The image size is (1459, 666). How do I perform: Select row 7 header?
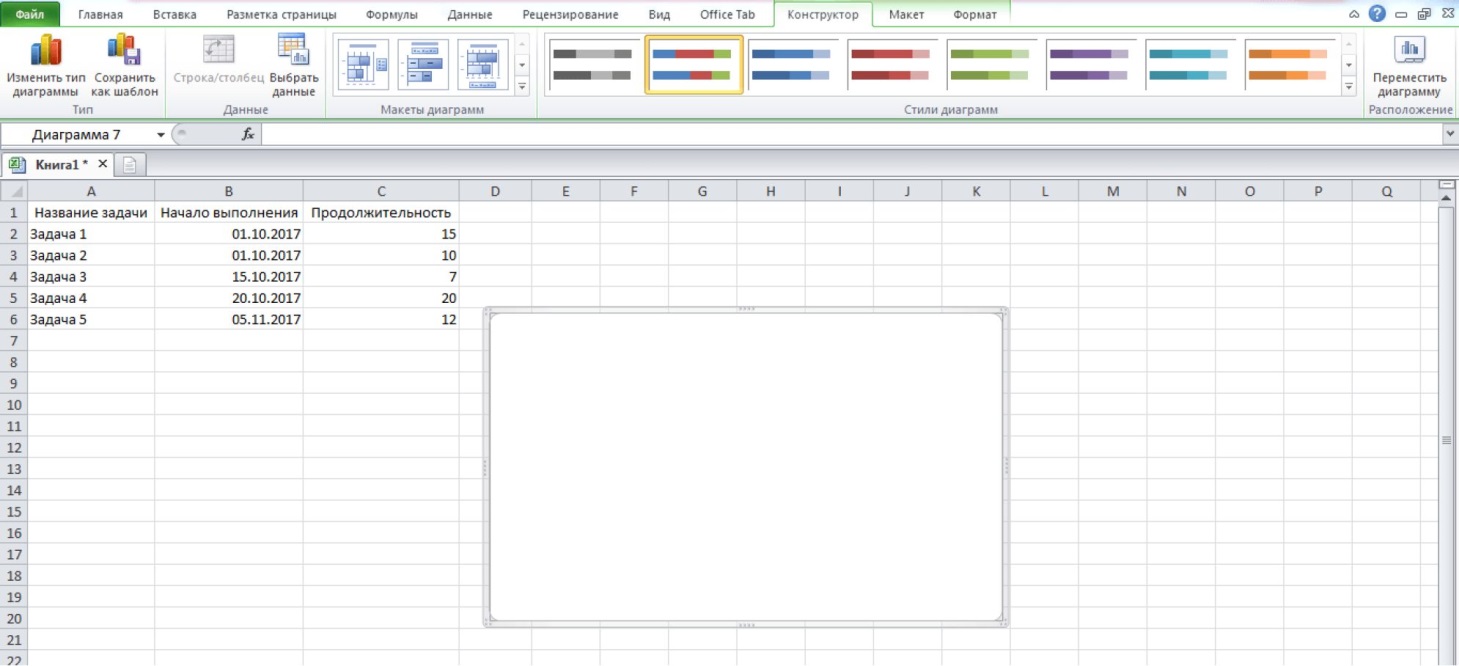pyautogui.click(x=14, y=341)
